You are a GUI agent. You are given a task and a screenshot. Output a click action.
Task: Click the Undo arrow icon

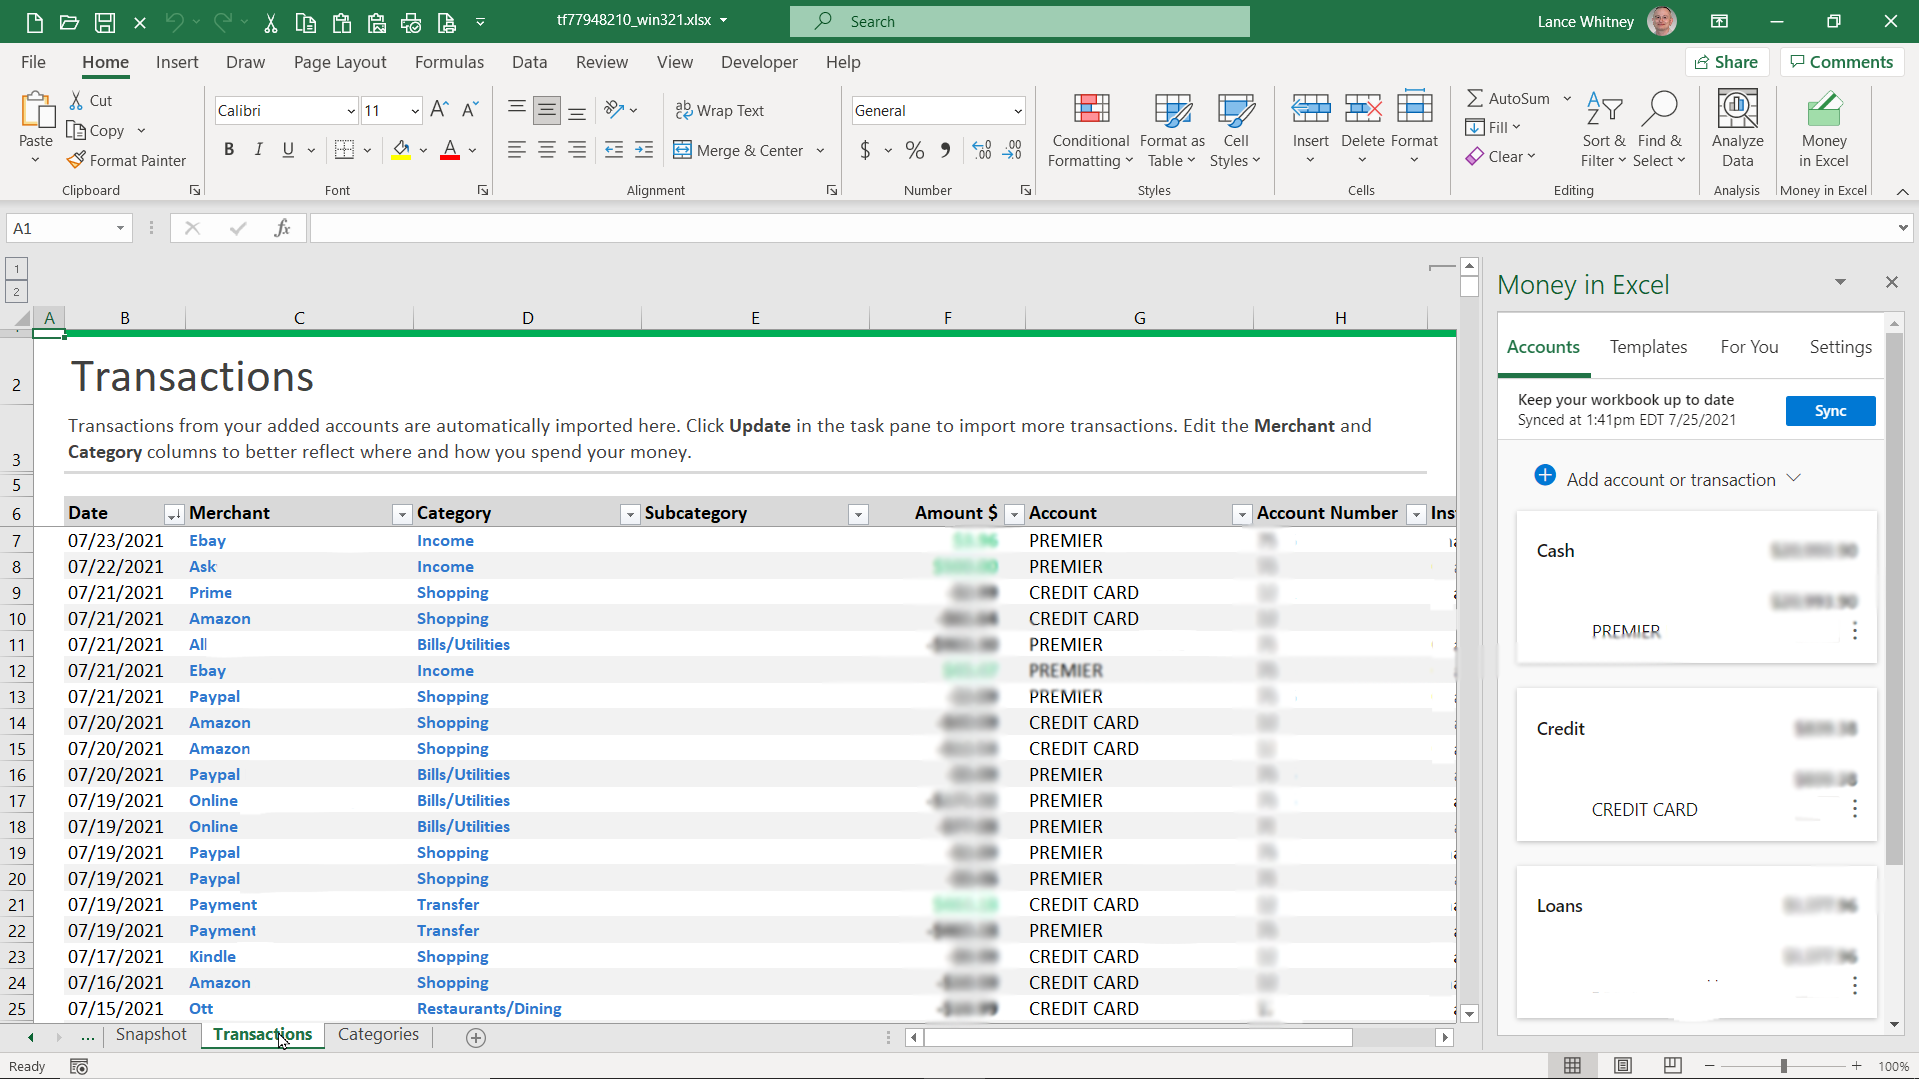click(x=174, y=21)
